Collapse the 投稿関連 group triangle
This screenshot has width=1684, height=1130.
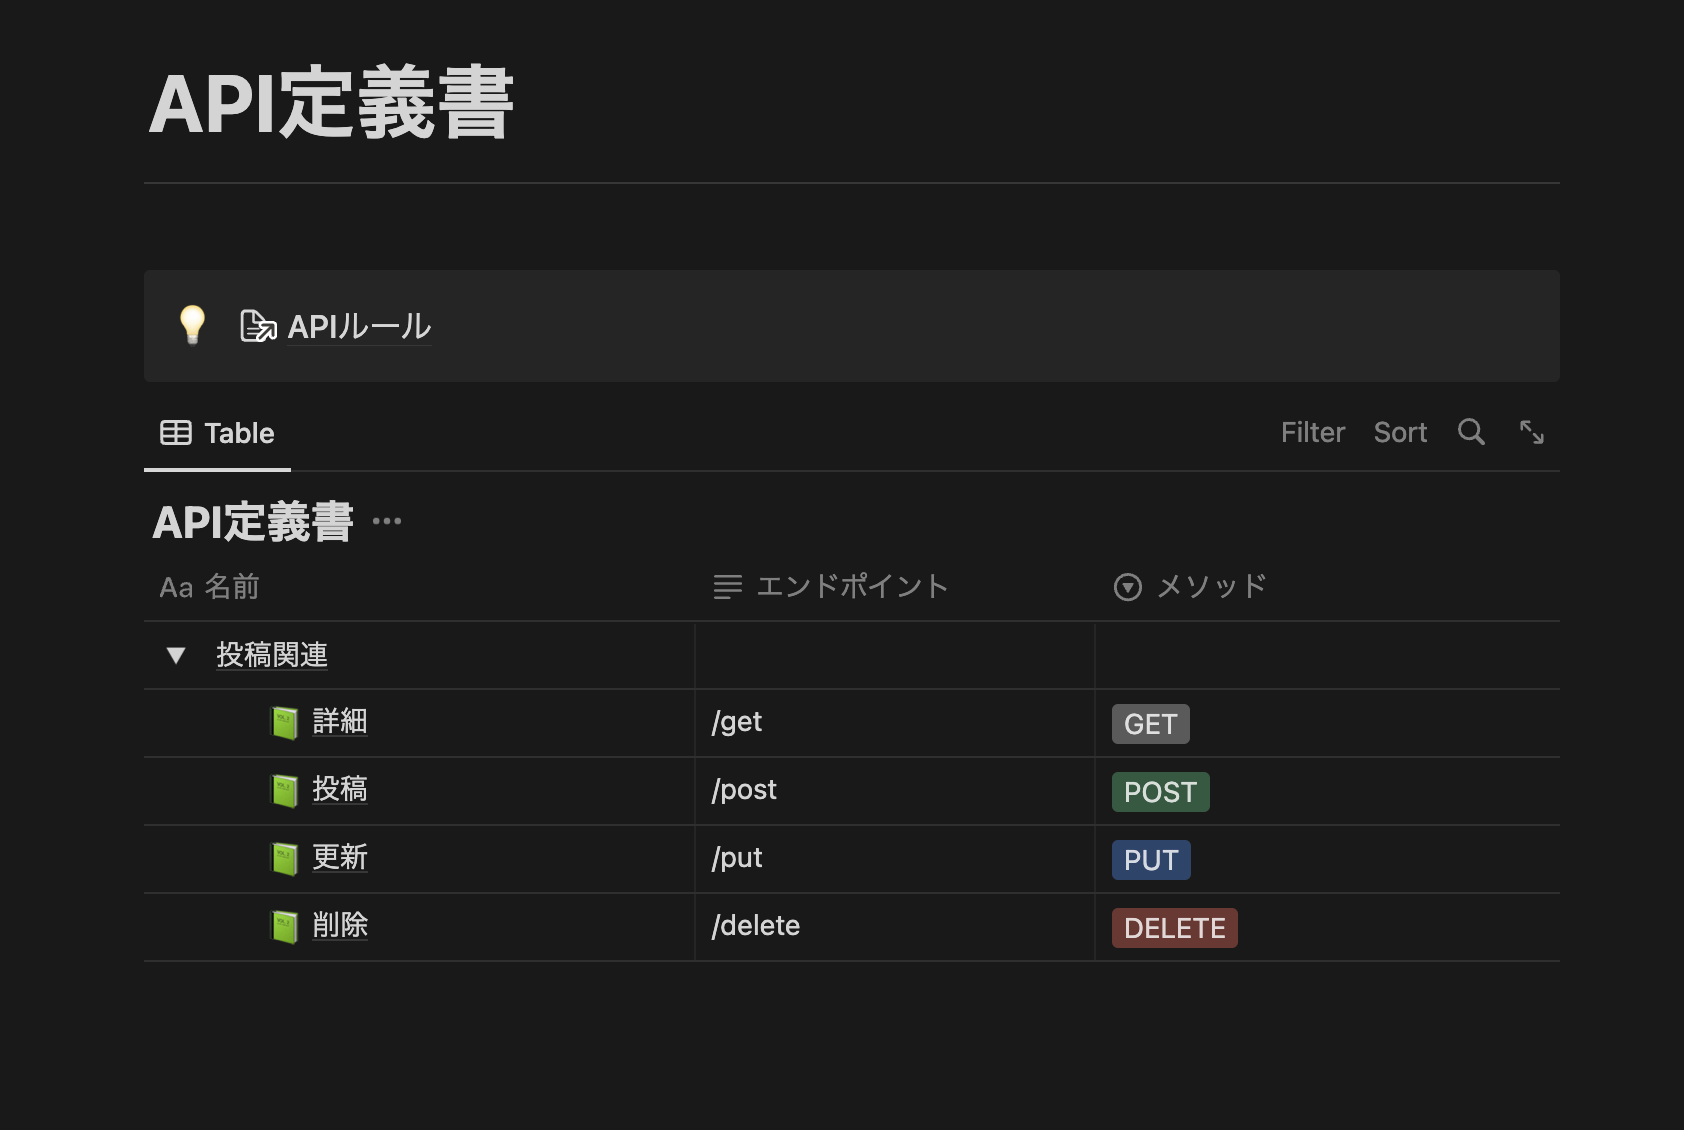pos(177,655)
